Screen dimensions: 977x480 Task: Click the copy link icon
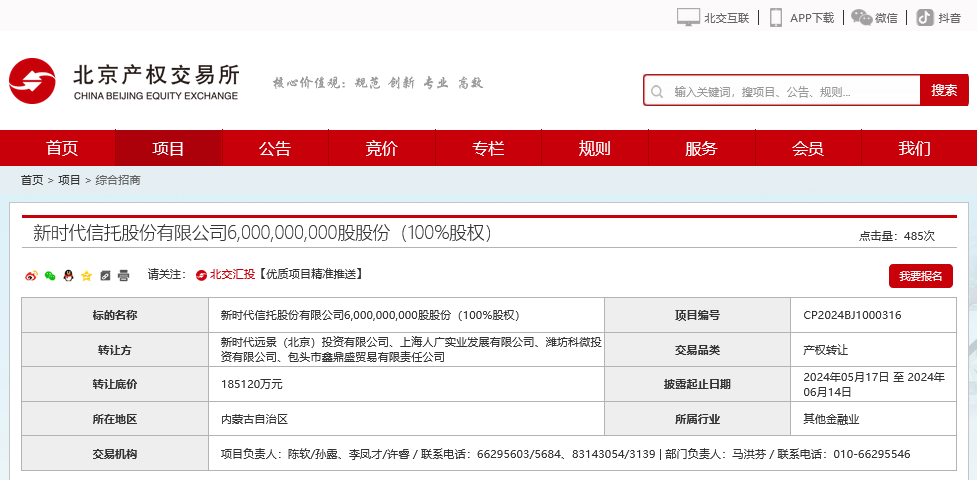(x=105, y=275)
